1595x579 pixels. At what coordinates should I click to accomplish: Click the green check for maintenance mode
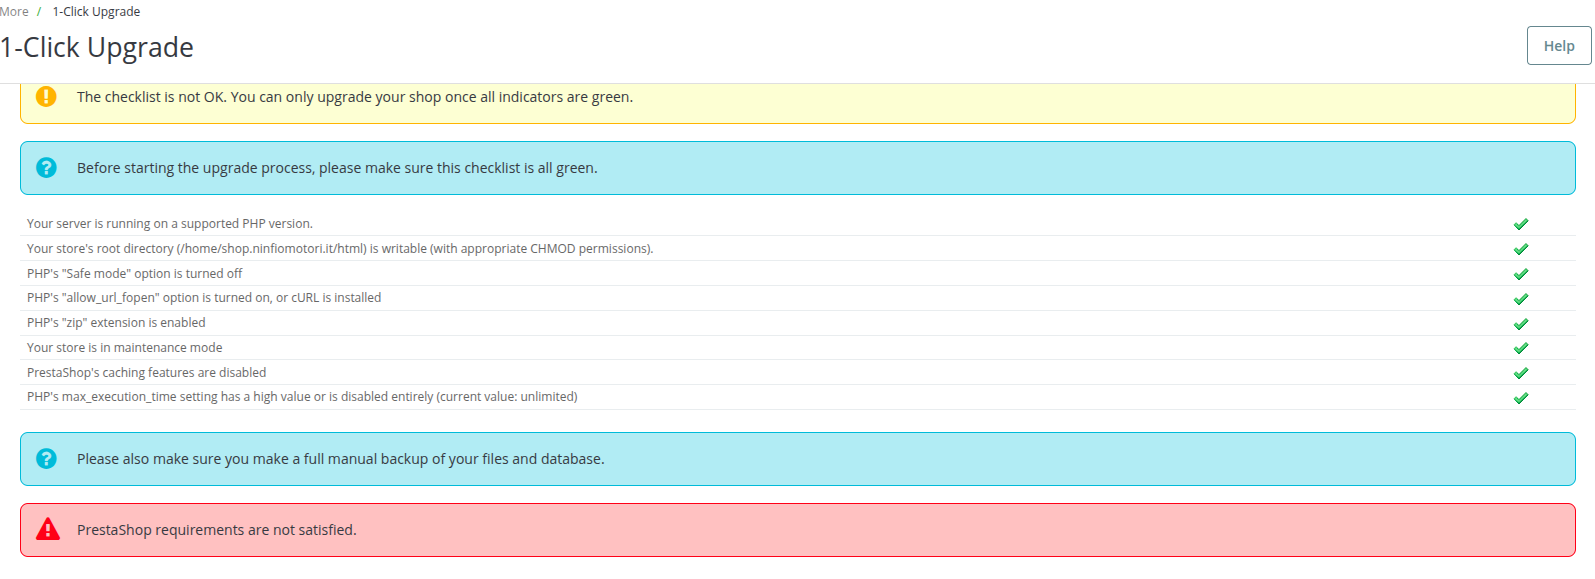[1520, 348]
